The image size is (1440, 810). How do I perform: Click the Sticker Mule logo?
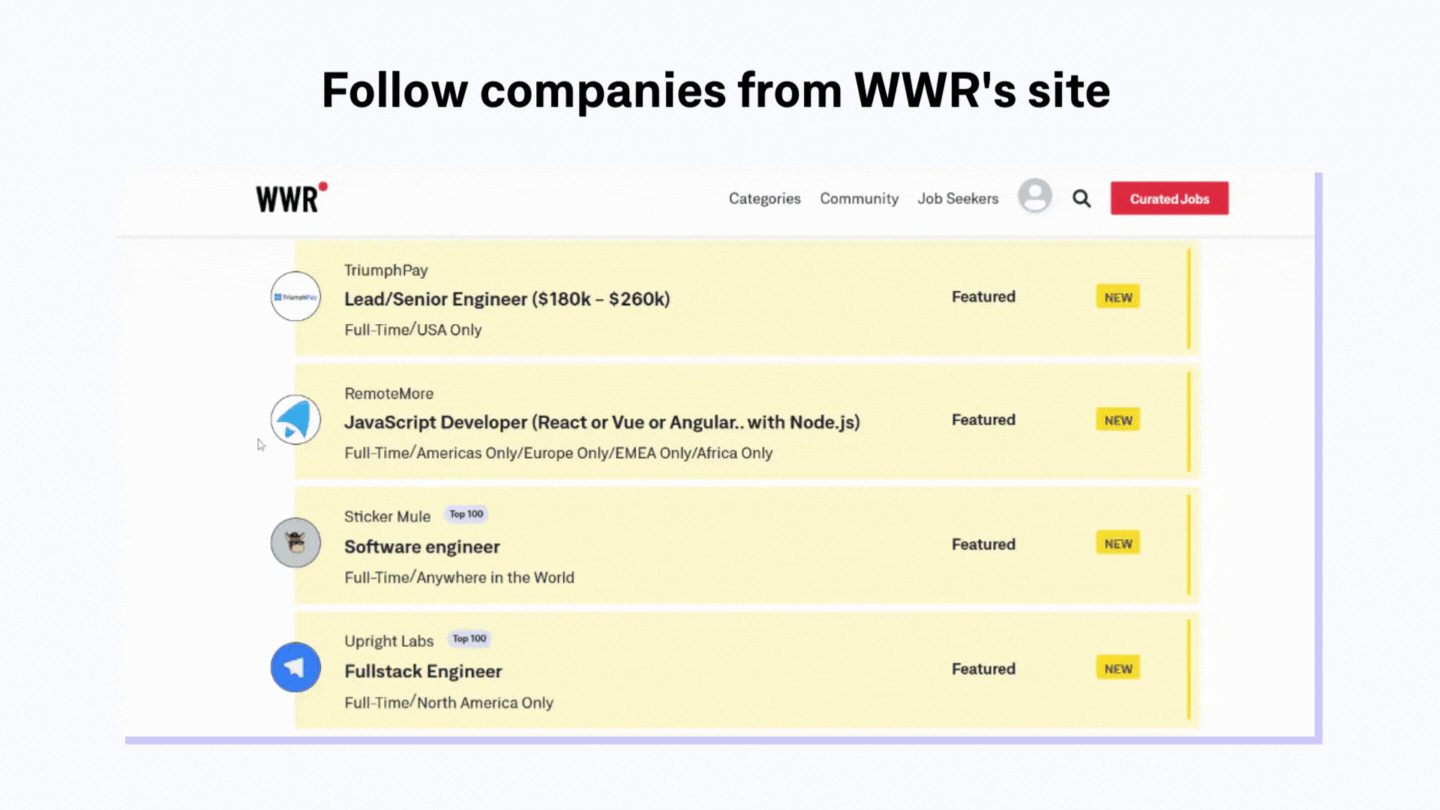tap(295, 544)
